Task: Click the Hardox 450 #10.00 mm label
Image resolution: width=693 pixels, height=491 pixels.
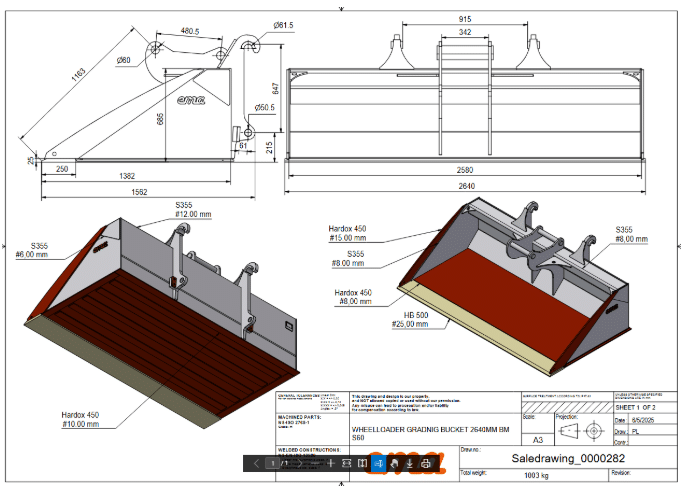Action: pyautogui.click(x=80, y=419)
